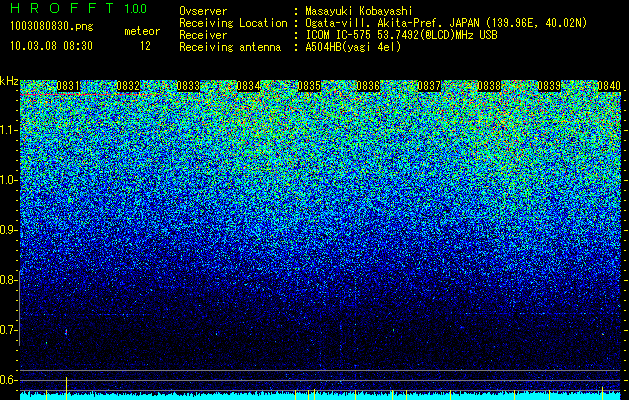
Task: Select the meteor count value 12
Action: (145, 46)
